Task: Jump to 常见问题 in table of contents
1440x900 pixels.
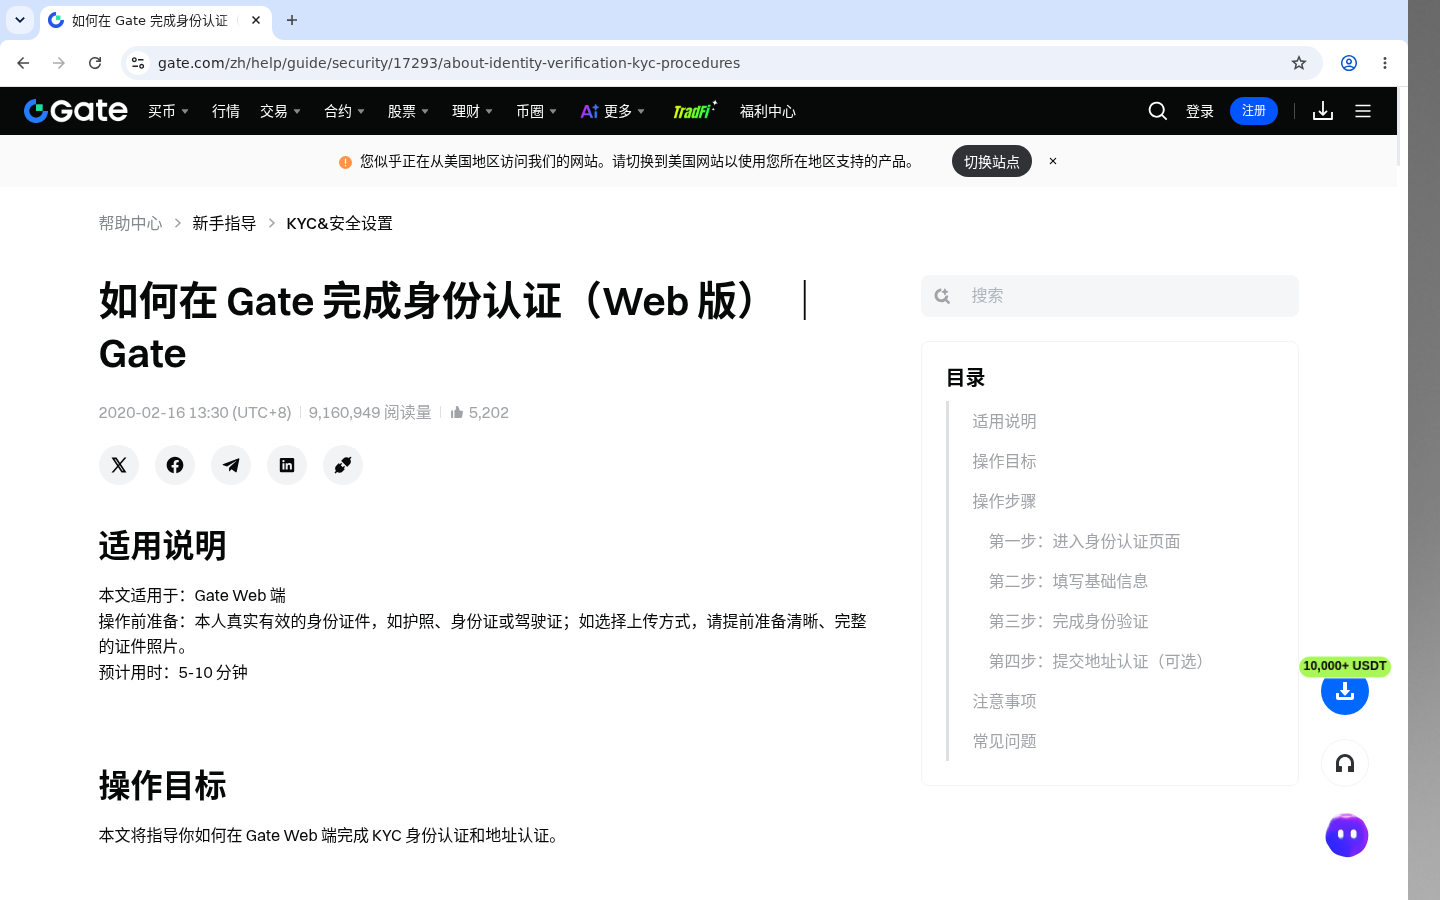Action: coord(1004,741)
